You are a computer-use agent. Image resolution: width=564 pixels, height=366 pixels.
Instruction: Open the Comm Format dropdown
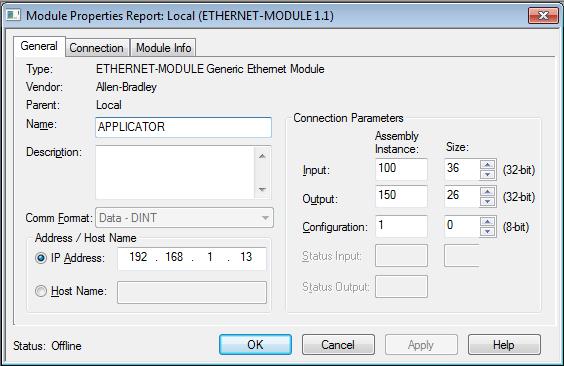click(x=184, y=218)
